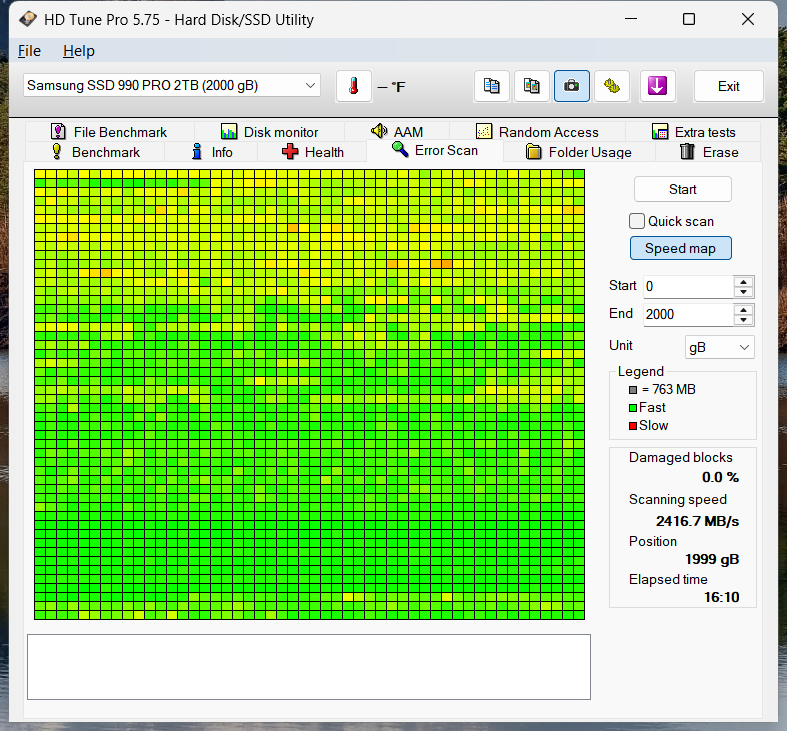
Task: Open the Folder Usage tab
Action: tap(579, 152)
